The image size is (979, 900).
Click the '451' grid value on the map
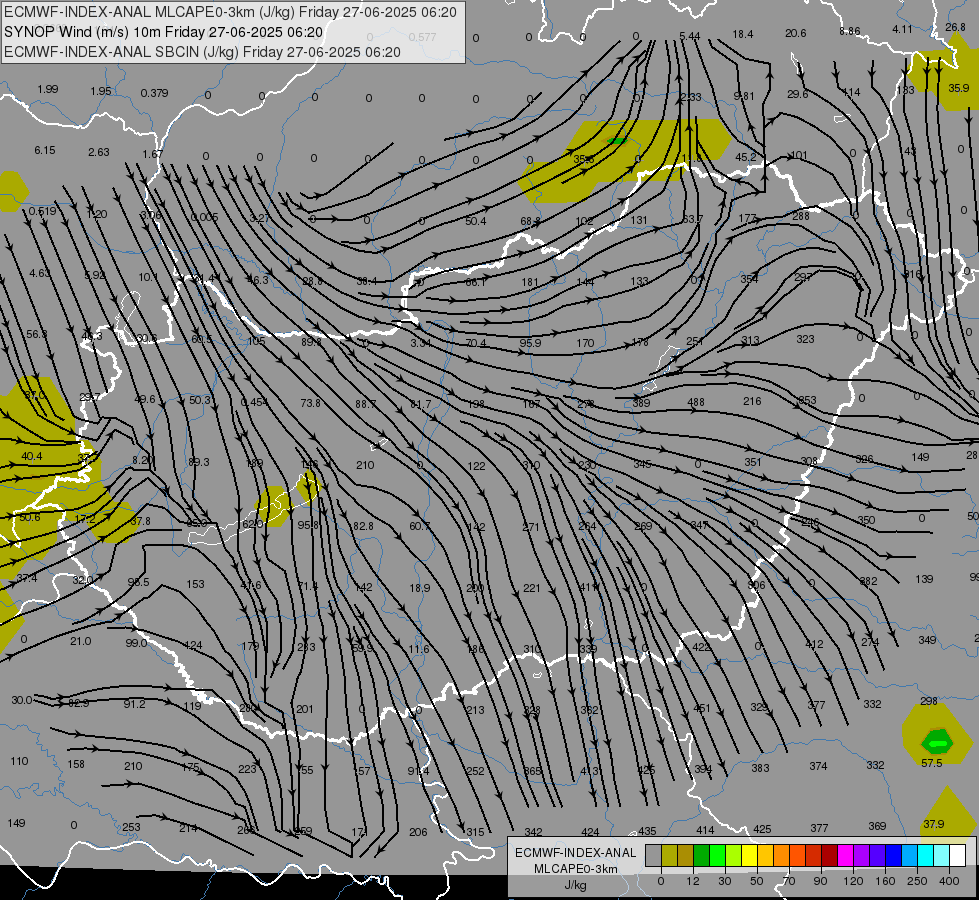coord(702,708)
